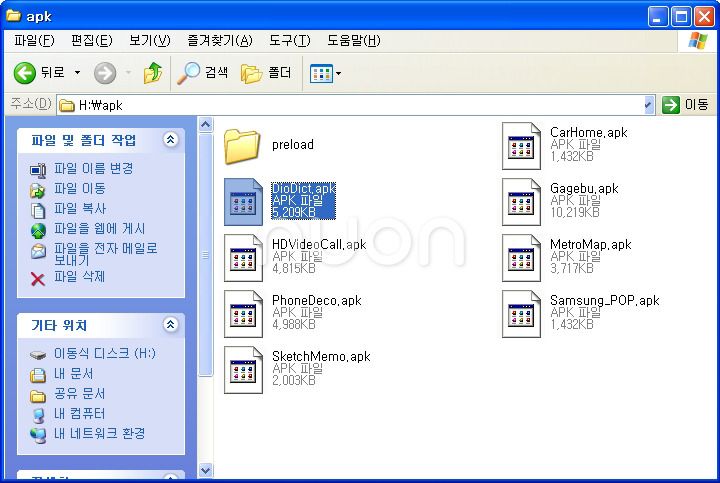Collapse the 파일 및 폴더 작업 panel

[170, 139]
